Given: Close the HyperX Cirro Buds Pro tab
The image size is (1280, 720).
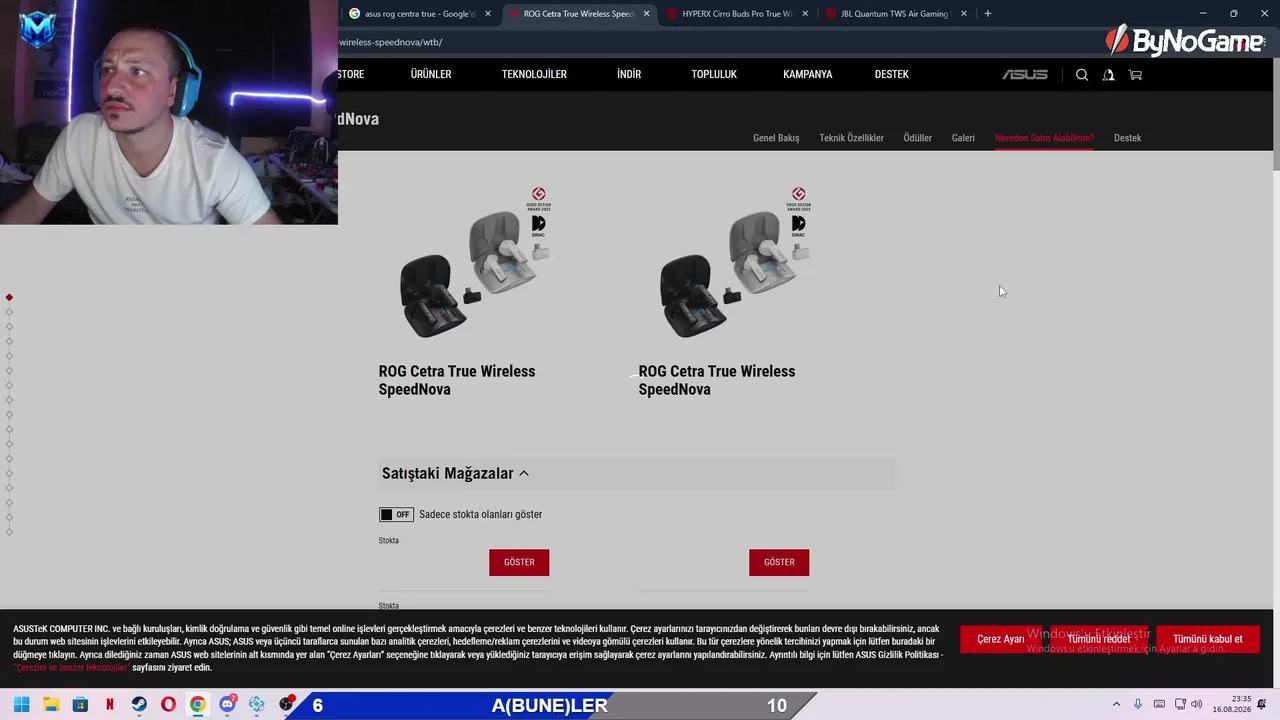Looking at the screenshot, I should [x=805, y=14].
